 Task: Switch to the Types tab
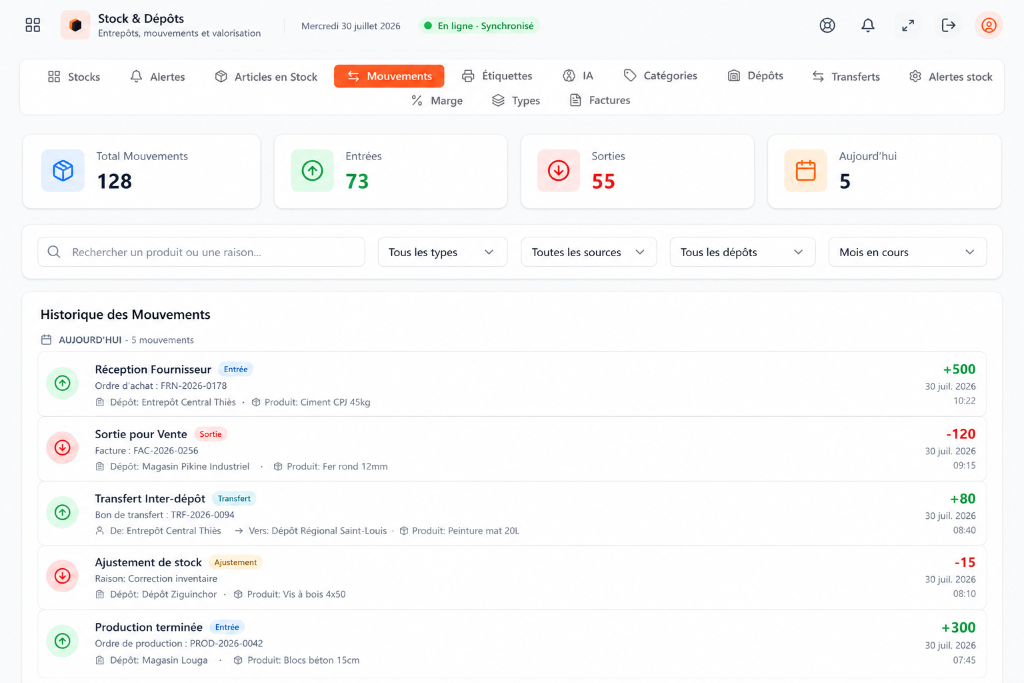click(516, 101)
